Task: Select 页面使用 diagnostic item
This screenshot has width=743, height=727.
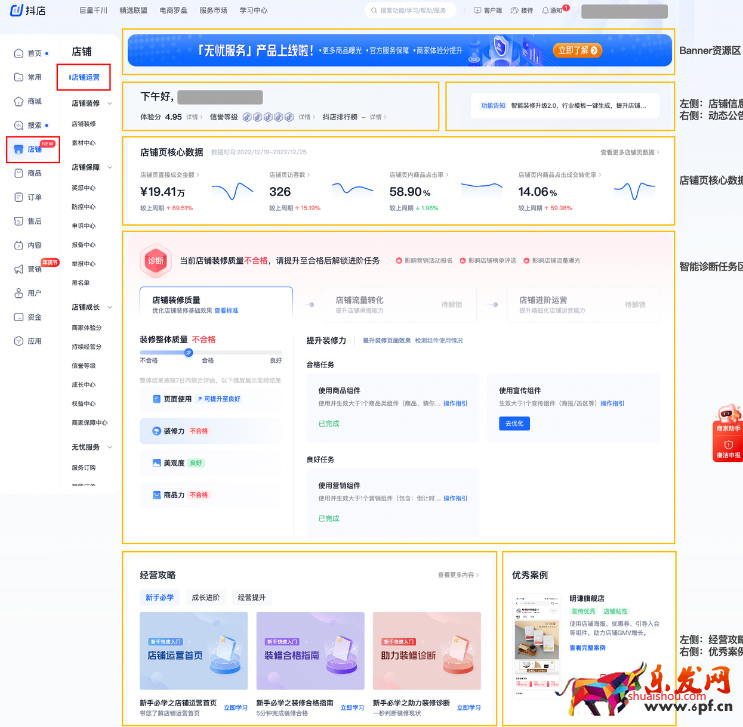Action: [x=211, y=399]
